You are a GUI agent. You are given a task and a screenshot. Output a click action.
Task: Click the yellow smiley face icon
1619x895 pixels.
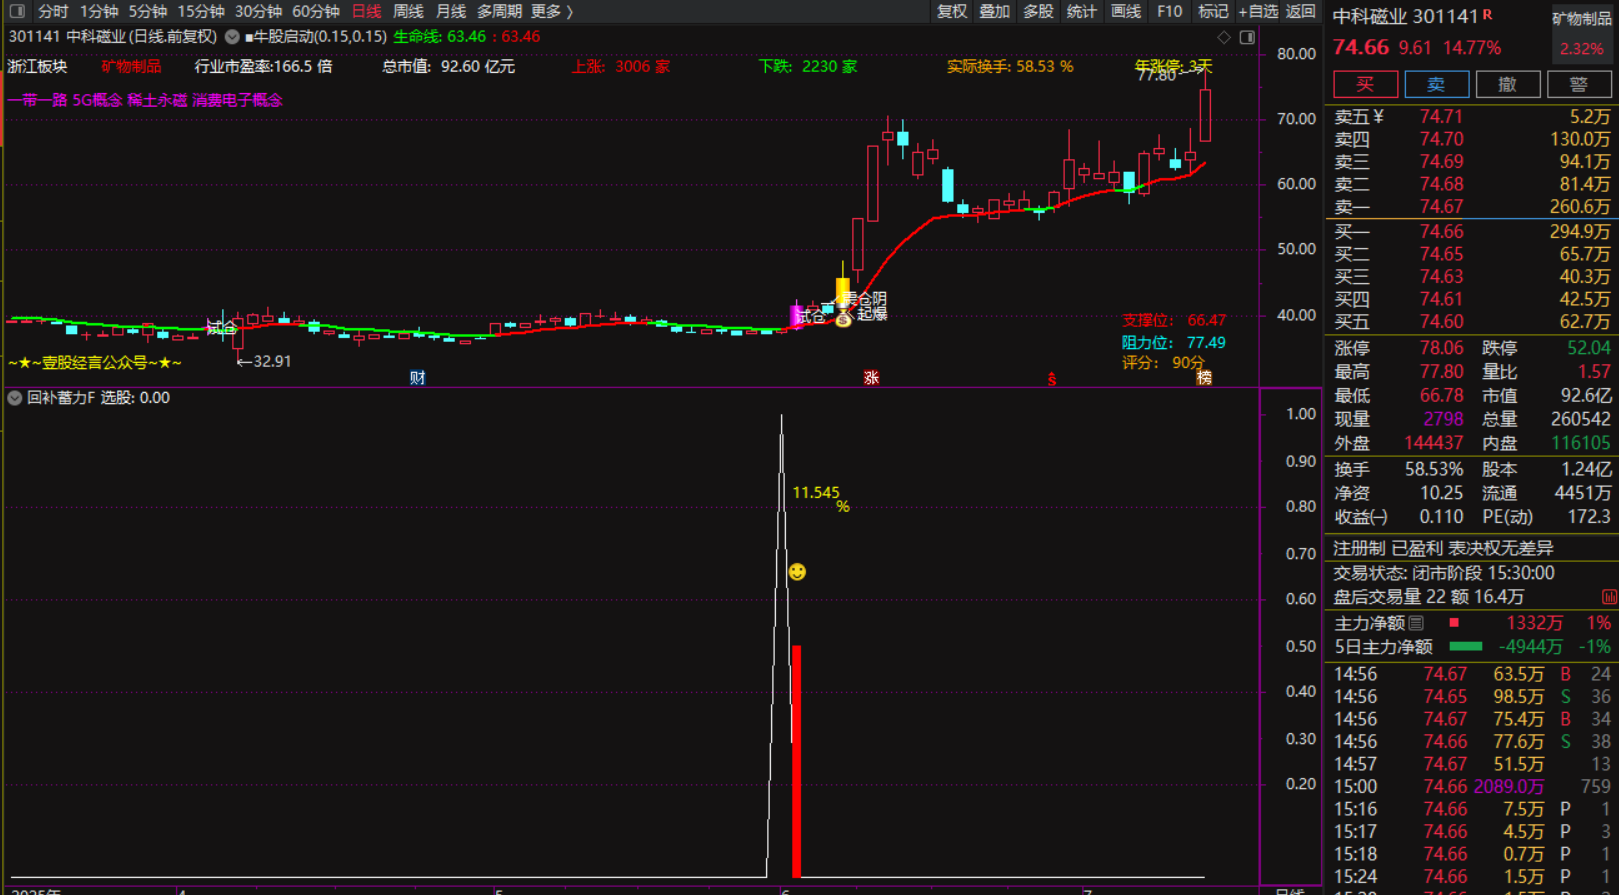pos(797,572)
